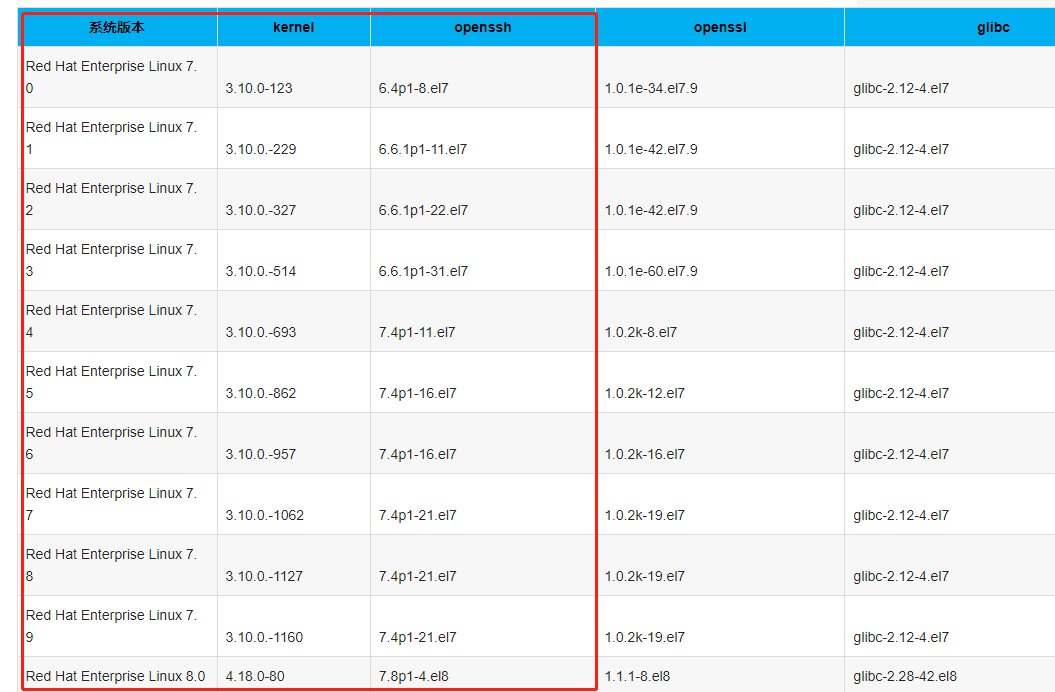
Task: Select openssh value 7.8p1-4.el8
Action: (x=413, y=676)
